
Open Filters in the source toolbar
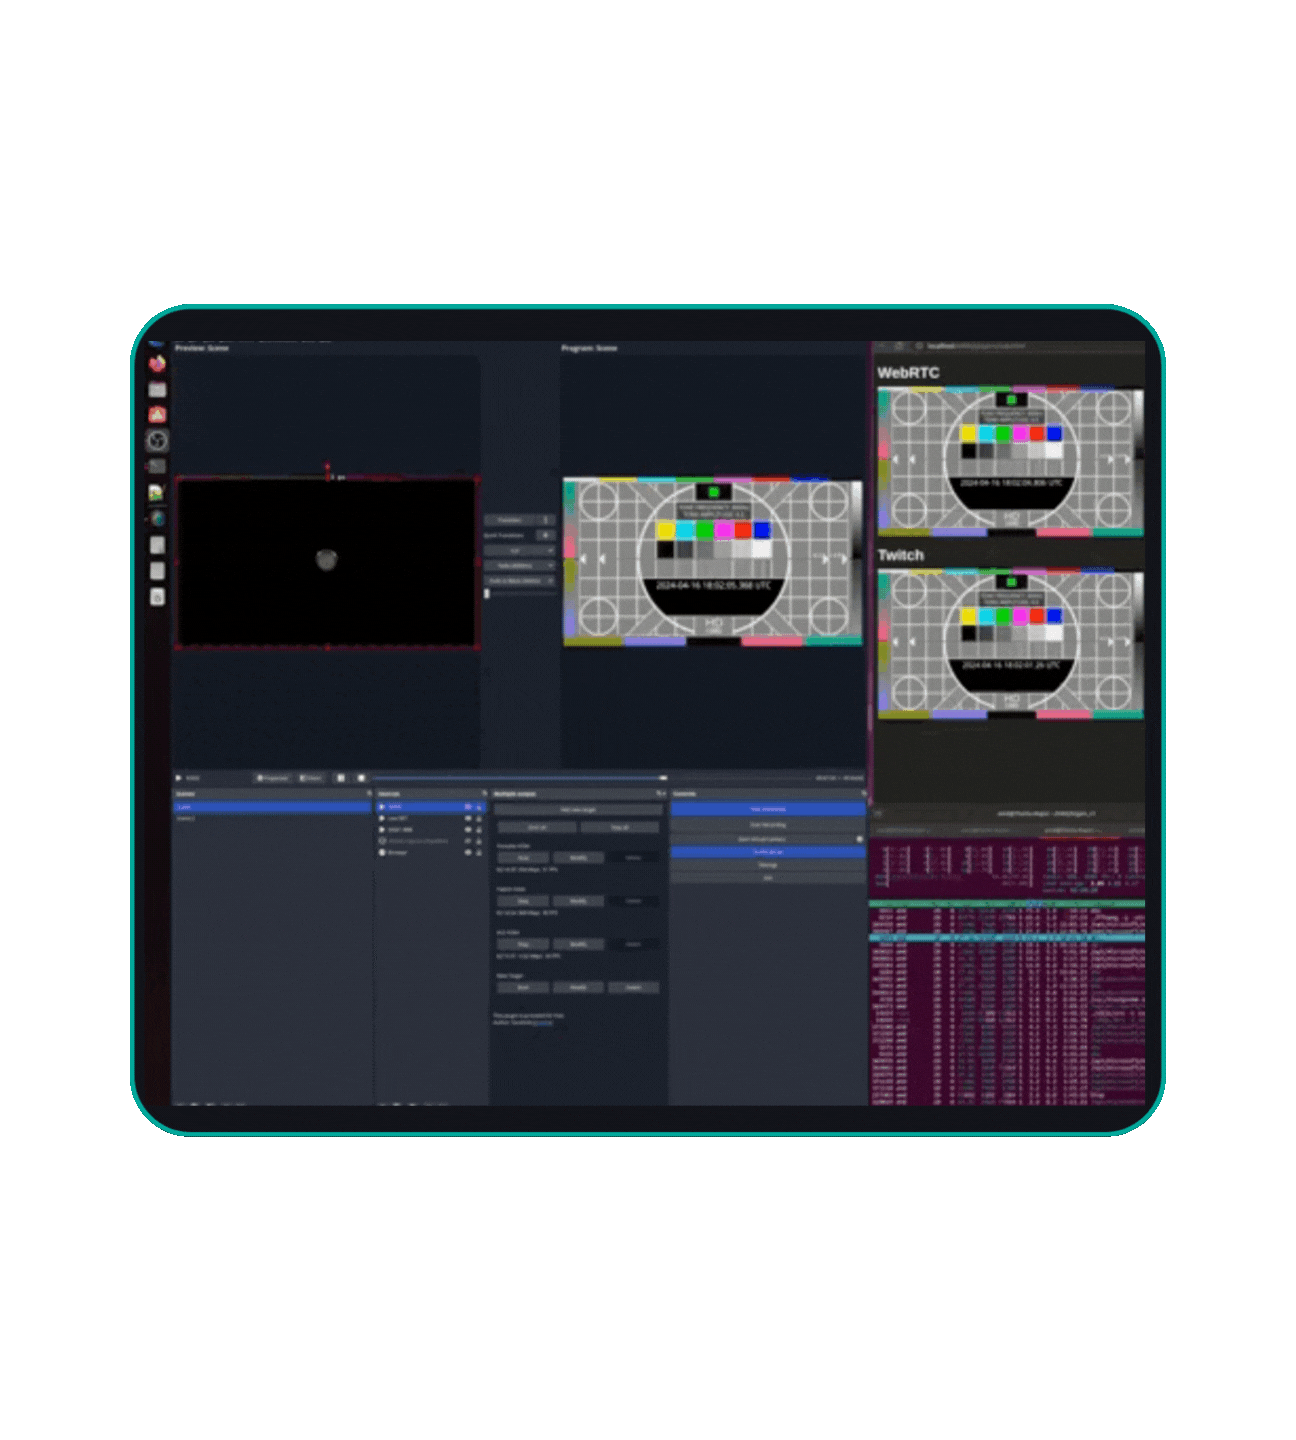coord(312,777)
